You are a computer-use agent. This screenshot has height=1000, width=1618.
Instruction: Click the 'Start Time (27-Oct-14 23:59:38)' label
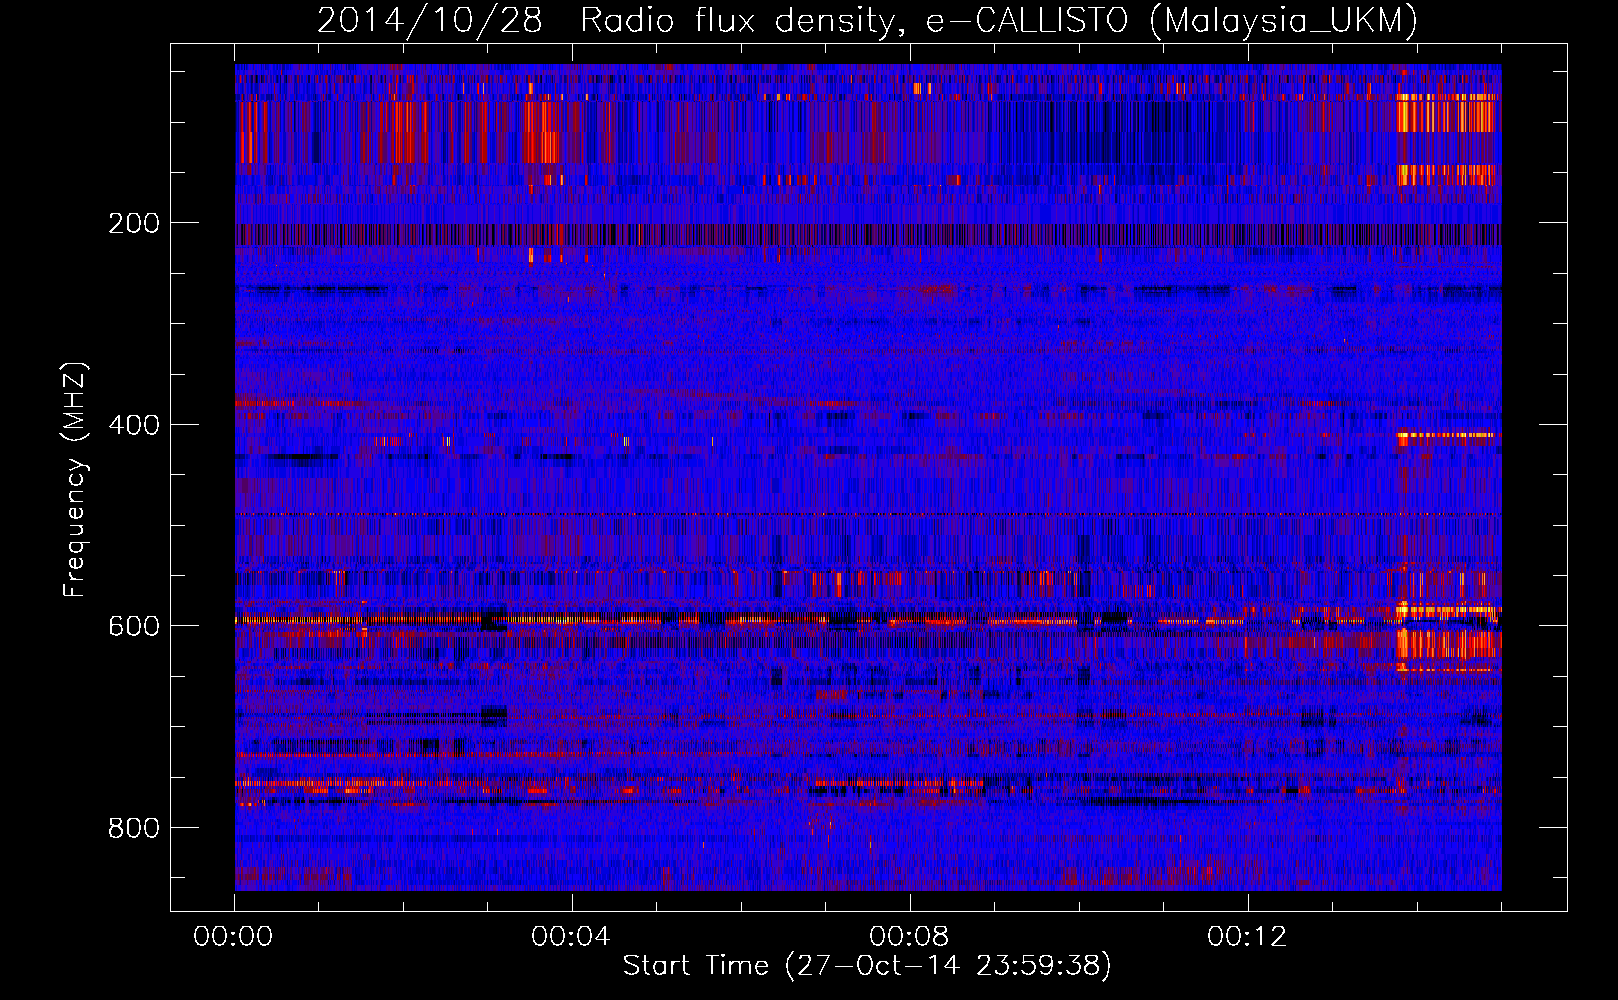(x=867, y=966)
